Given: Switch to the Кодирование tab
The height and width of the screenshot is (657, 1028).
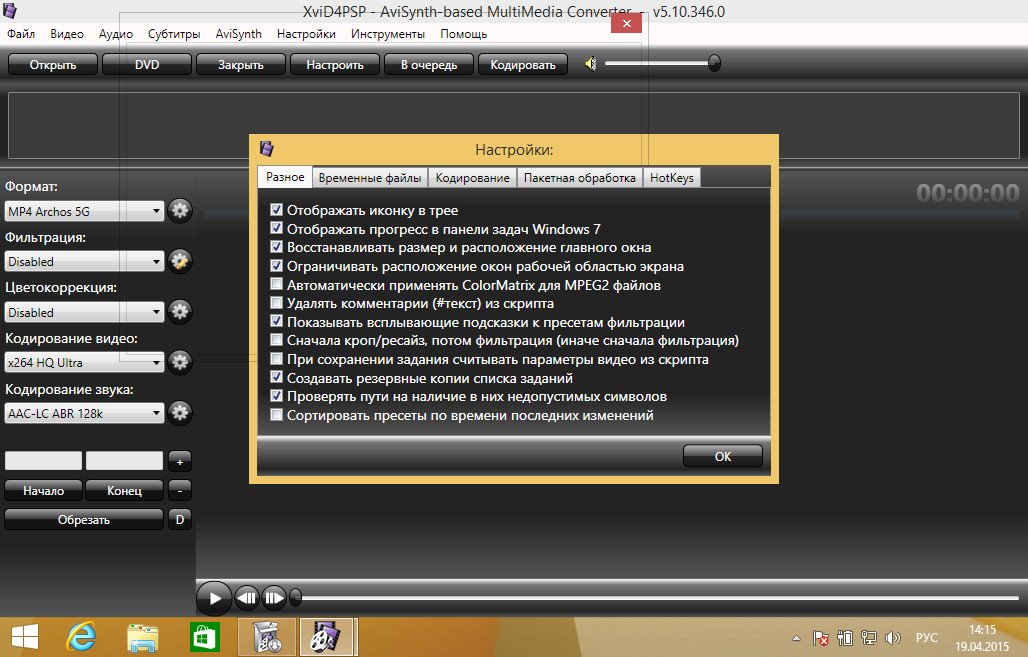Looking at the screenshot, I should point(473,178).
